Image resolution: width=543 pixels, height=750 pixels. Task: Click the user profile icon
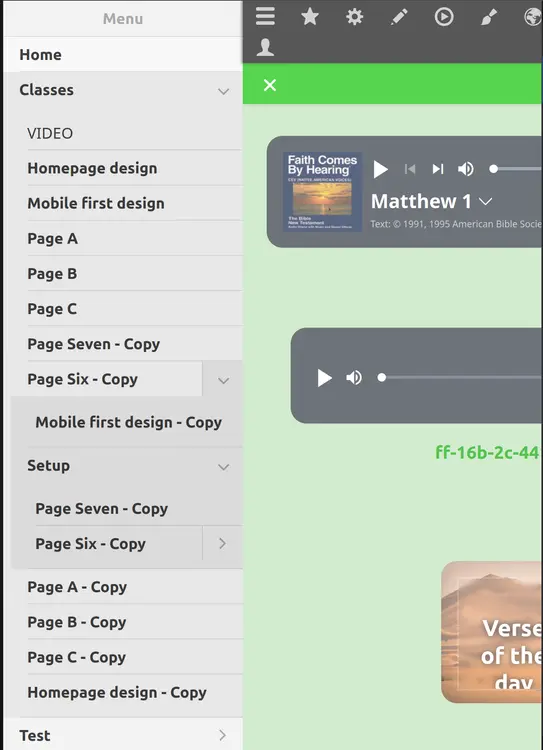265,47
